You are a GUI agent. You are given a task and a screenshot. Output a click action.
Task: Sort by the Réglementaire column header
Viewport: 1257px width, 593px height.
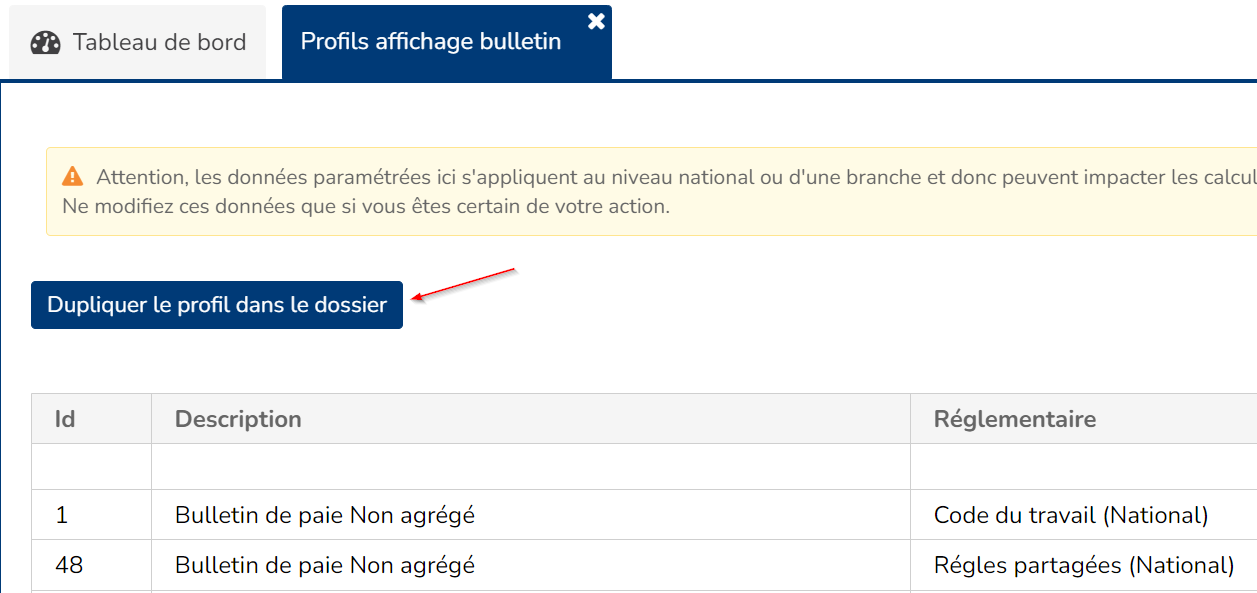1014,419
